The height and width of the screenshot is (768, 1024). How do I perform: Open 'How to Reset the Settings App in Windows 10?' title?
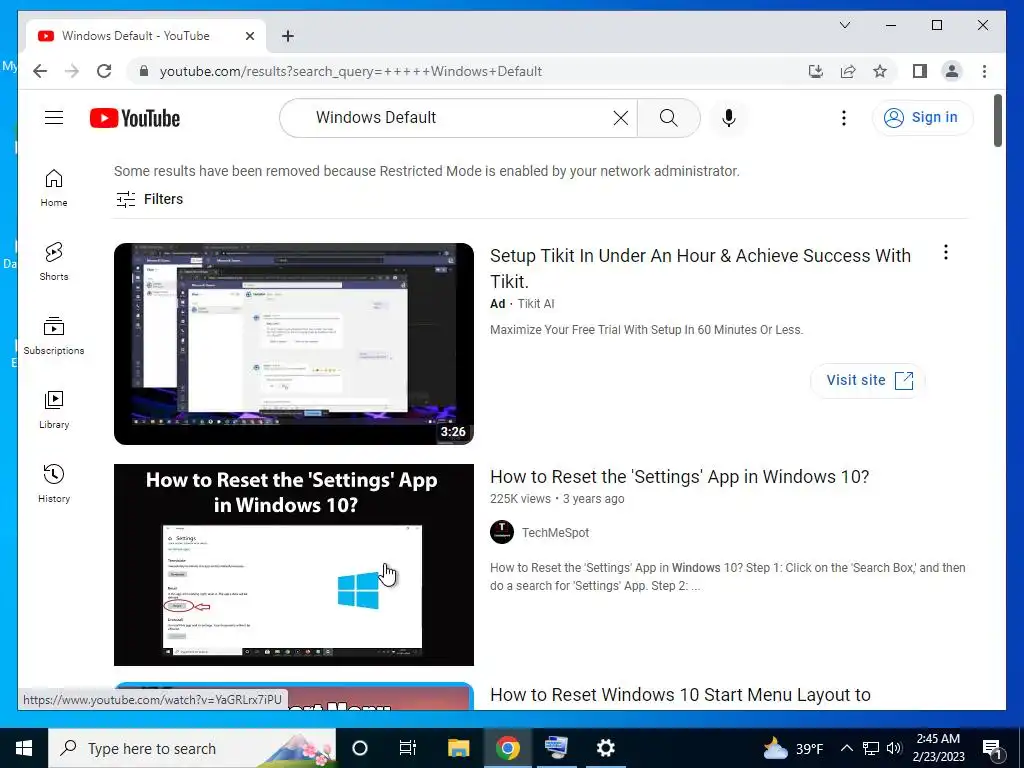tap(679, 477)
